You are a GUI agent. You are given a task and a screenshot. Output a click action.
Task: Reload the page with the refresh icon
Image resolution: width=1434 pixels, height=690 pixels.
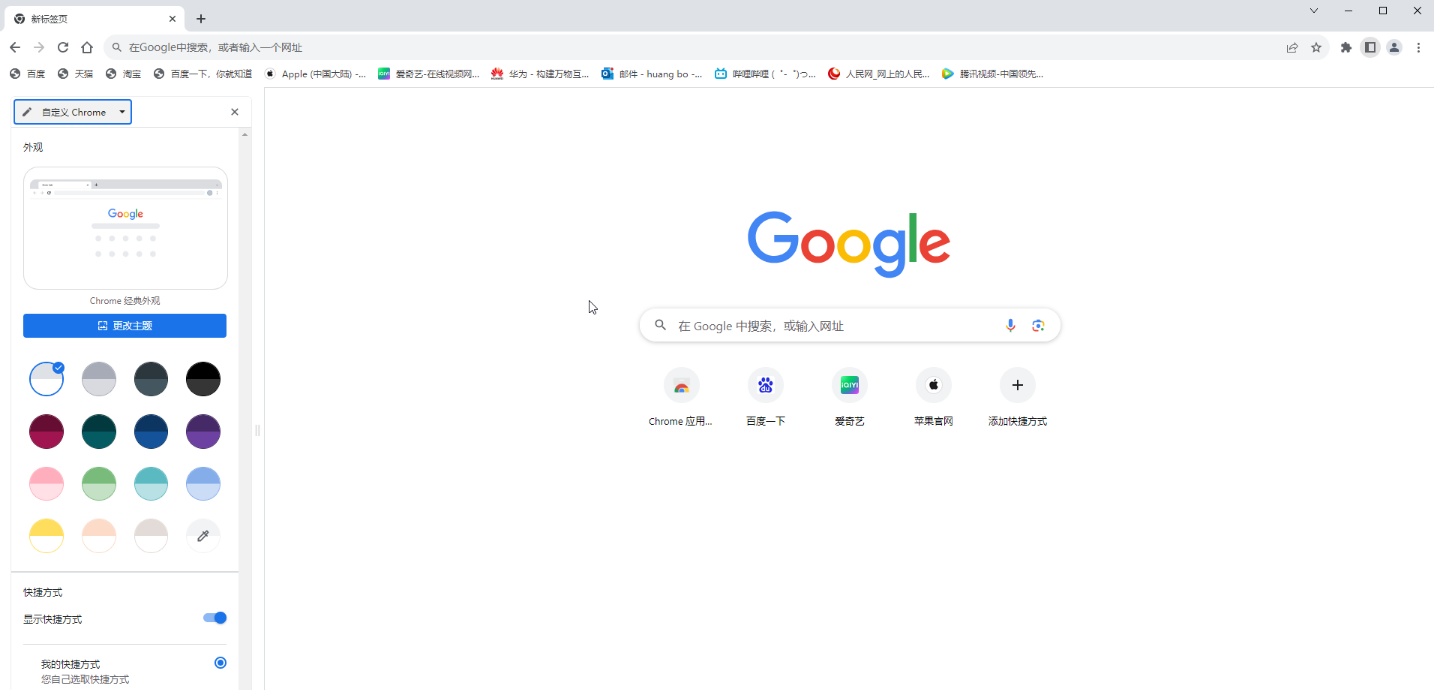click(x=63, y=47)
